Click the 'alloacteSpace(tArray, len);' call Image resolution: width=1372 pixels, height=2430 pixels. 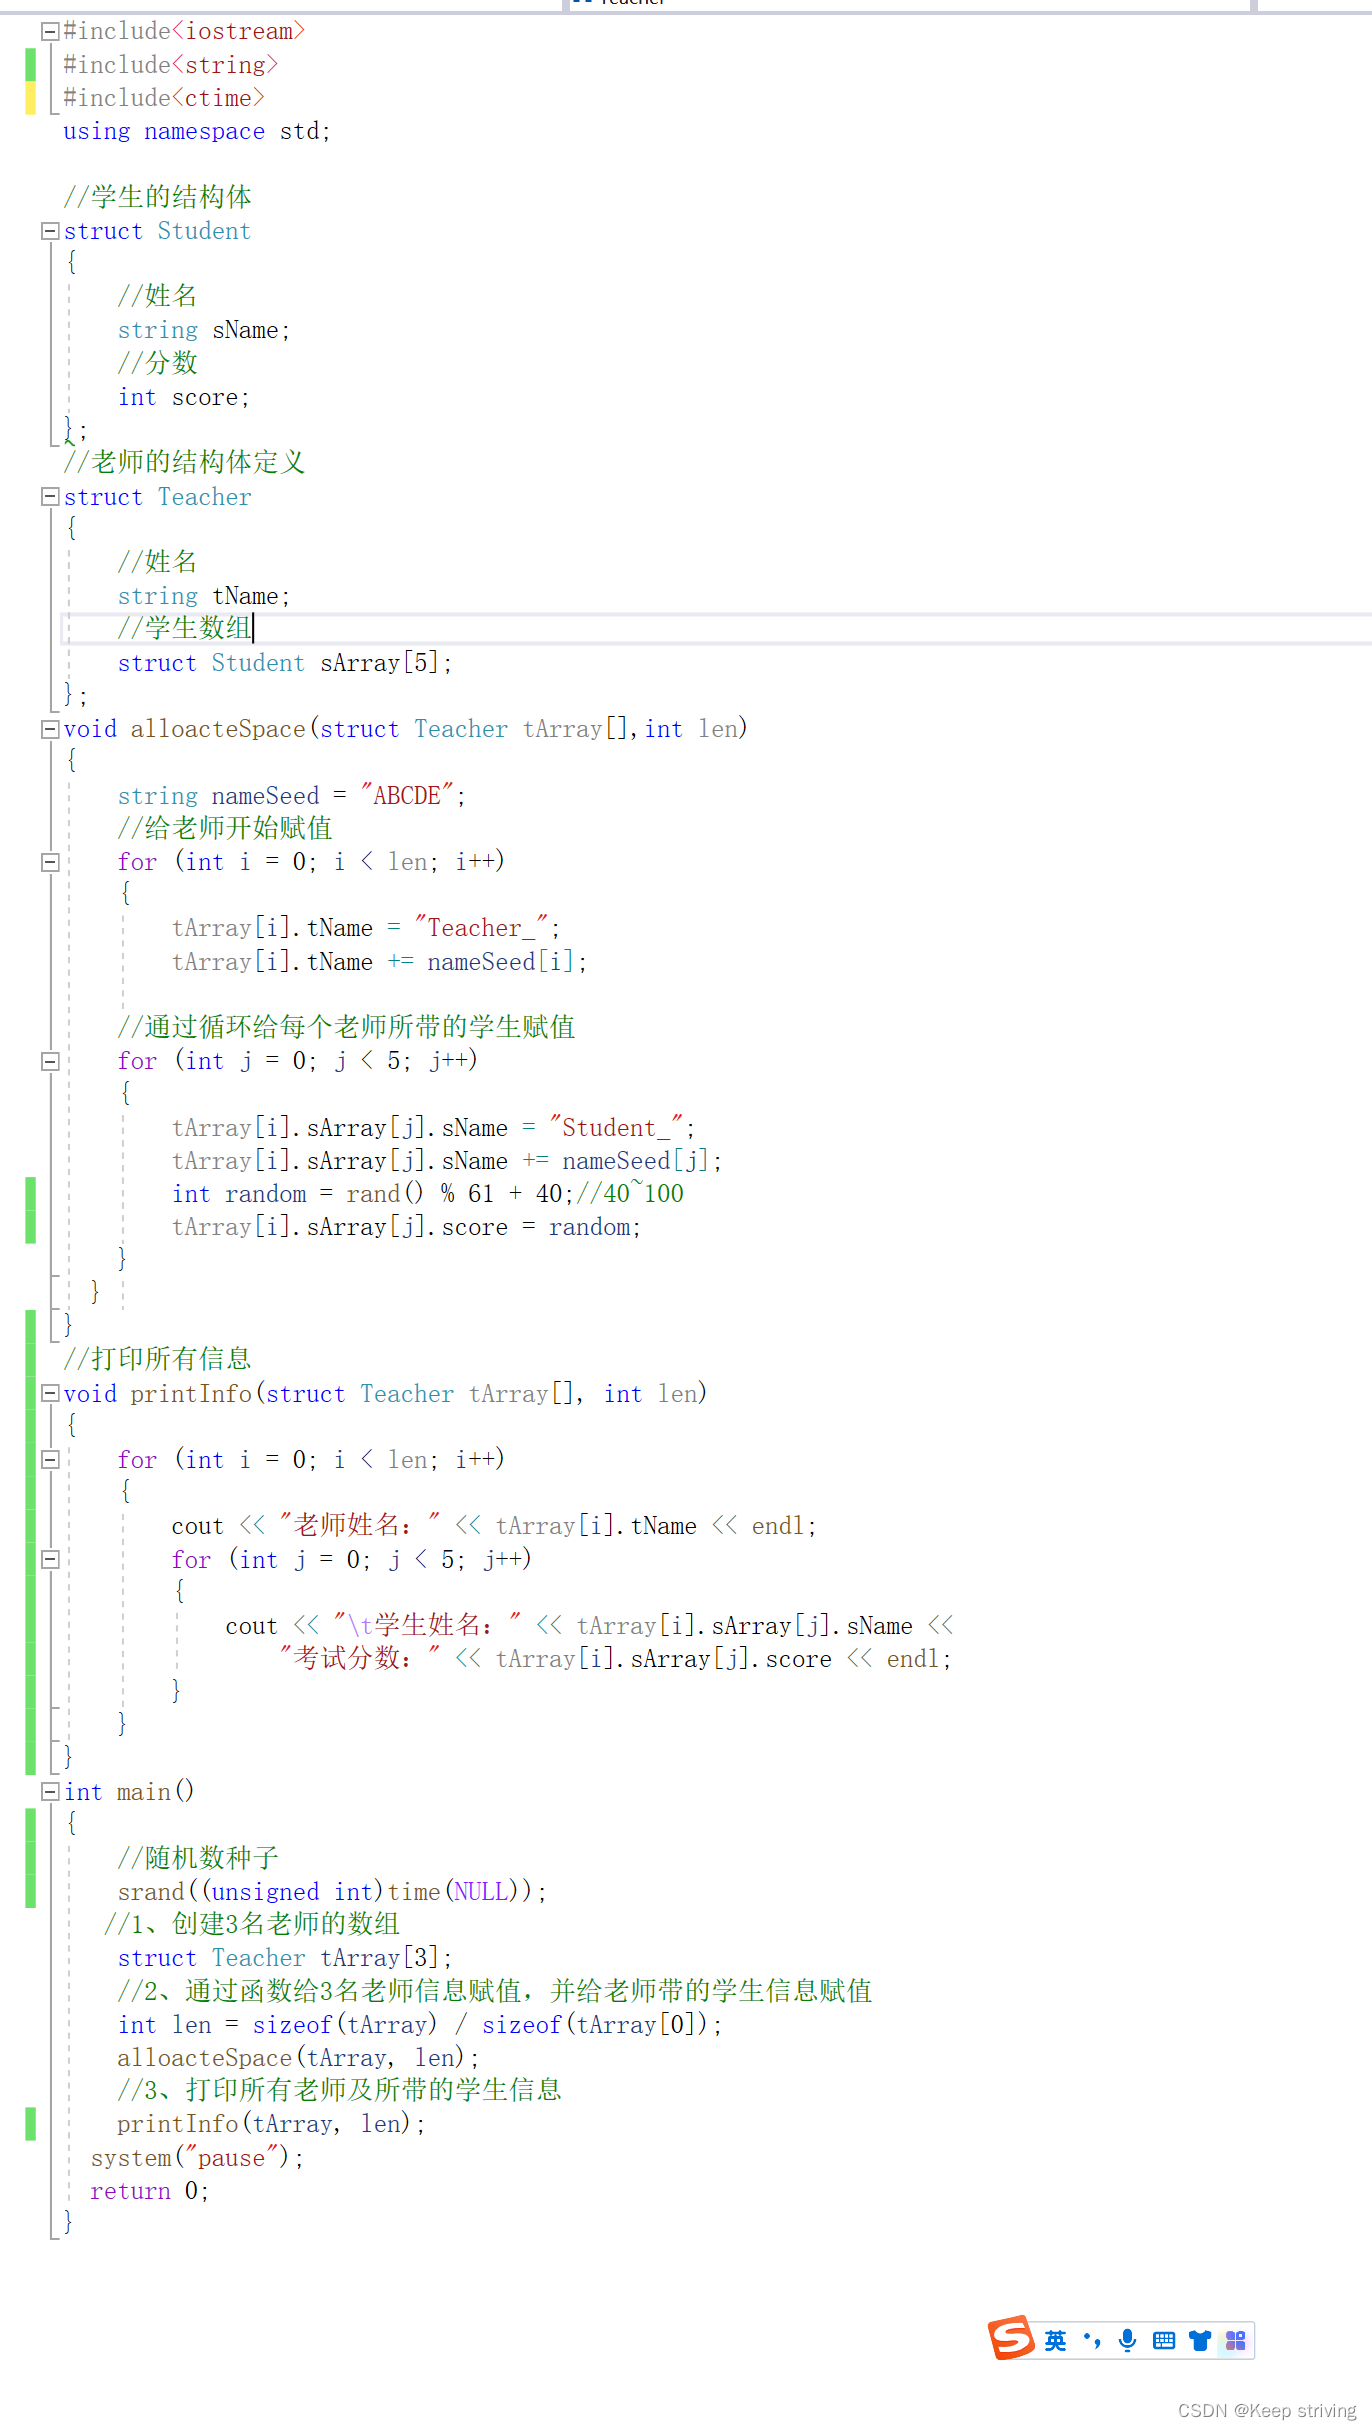coord(298,2058)
